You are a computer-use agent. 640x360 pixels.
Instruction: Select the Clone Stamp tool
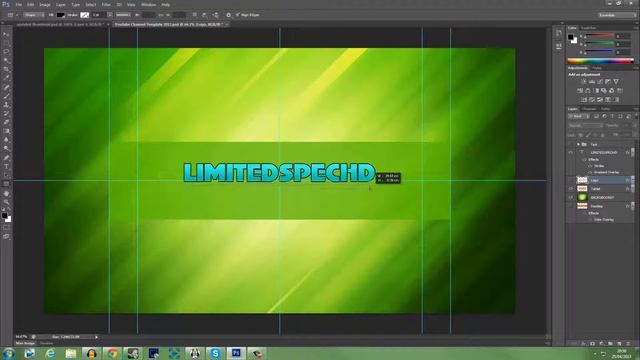6,104
